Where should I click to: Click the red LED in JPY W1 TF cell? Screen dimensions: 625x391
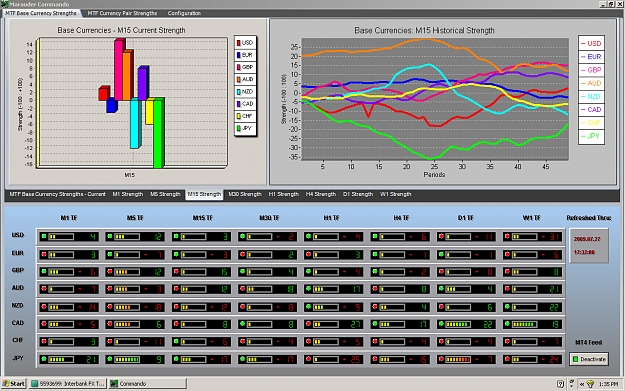coord(507,359)
